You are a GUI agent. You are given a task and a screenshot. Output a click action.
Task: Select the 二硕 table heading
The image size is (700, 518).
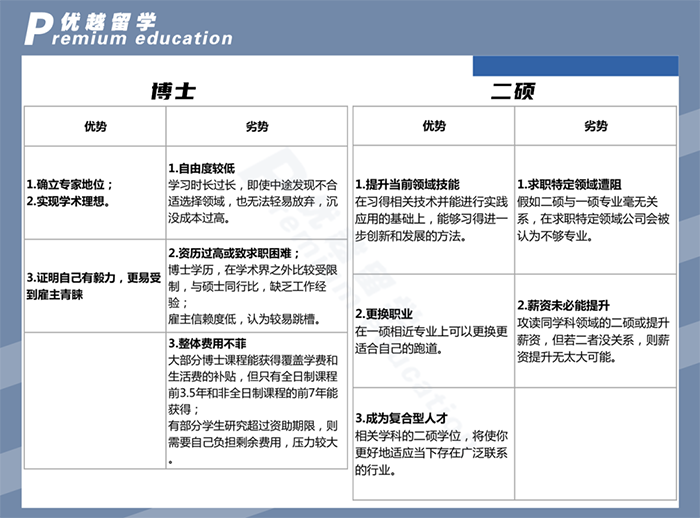pos(512,91)
